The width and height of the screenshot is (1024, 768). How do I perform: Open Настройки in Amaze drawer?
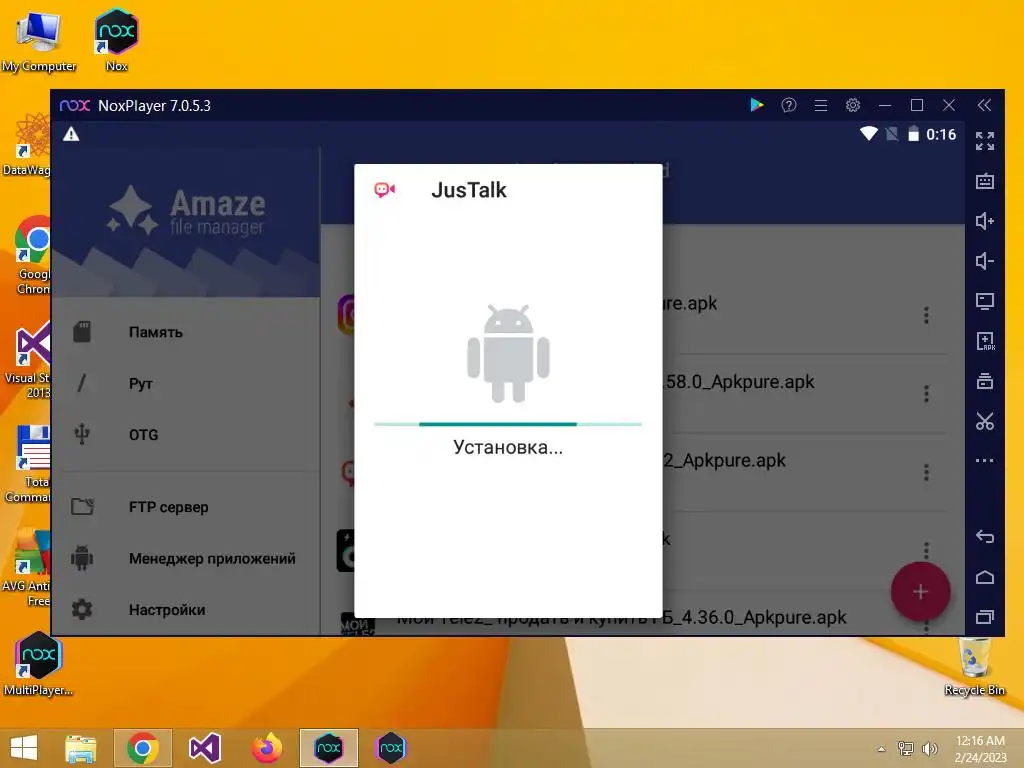(x=186, y=609)
